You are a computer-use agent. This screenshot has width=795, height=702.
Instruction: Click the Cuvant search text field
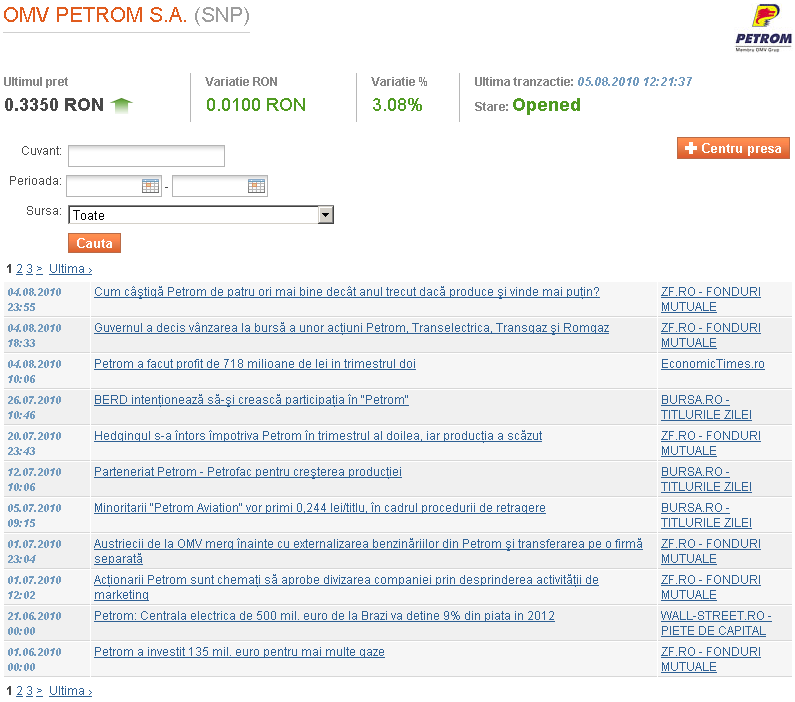(x=146, y=156)
